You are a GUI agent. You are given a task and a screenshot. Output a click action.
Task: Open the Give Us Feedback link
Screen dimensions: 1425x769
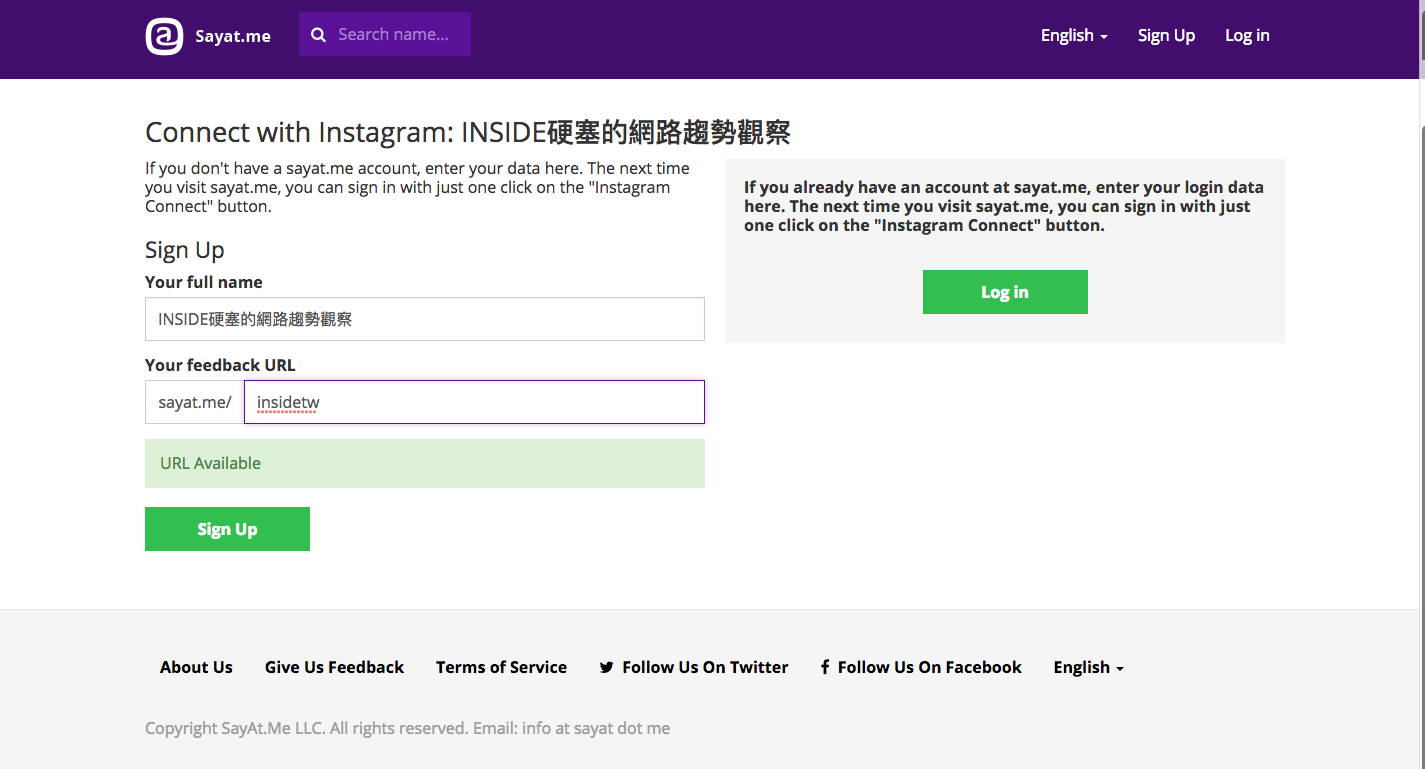[334, 667]
